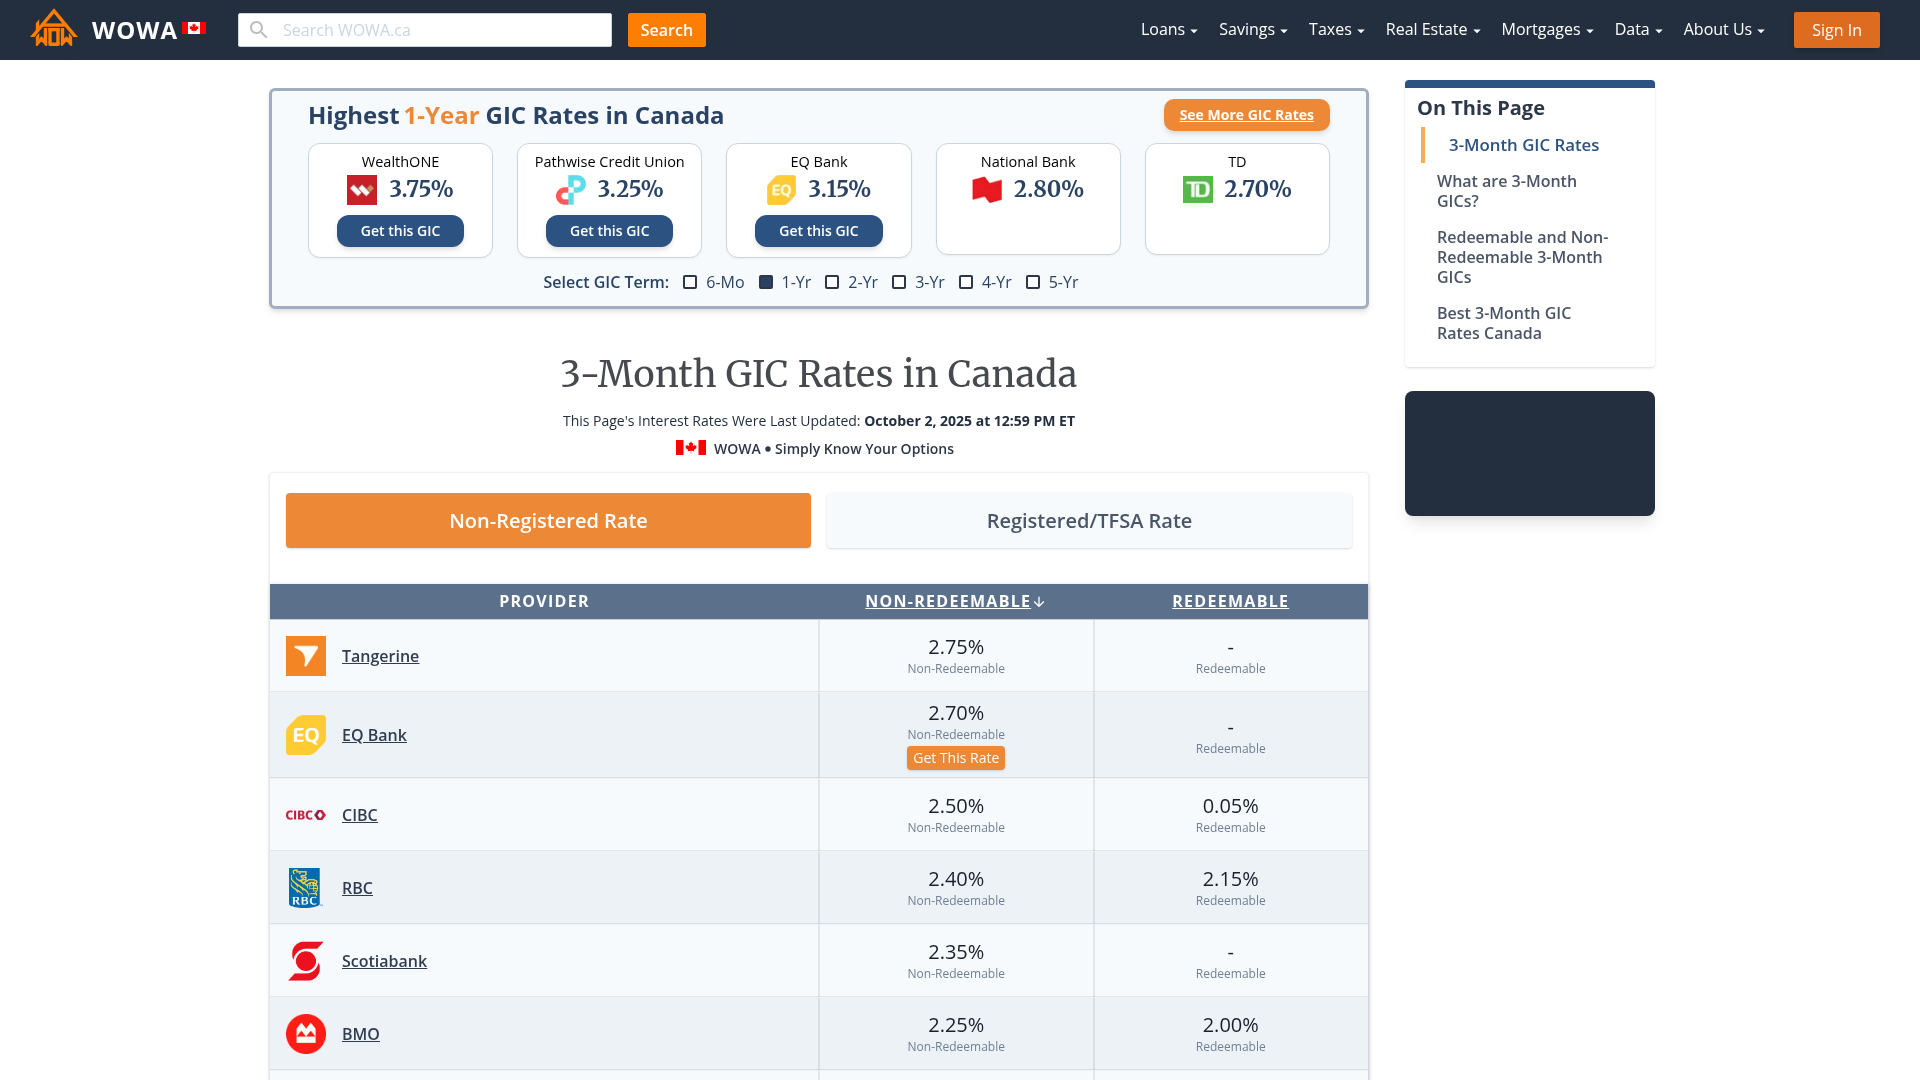Expand the Loans dropdown menu
1920x1080 pixels.
1168,30
